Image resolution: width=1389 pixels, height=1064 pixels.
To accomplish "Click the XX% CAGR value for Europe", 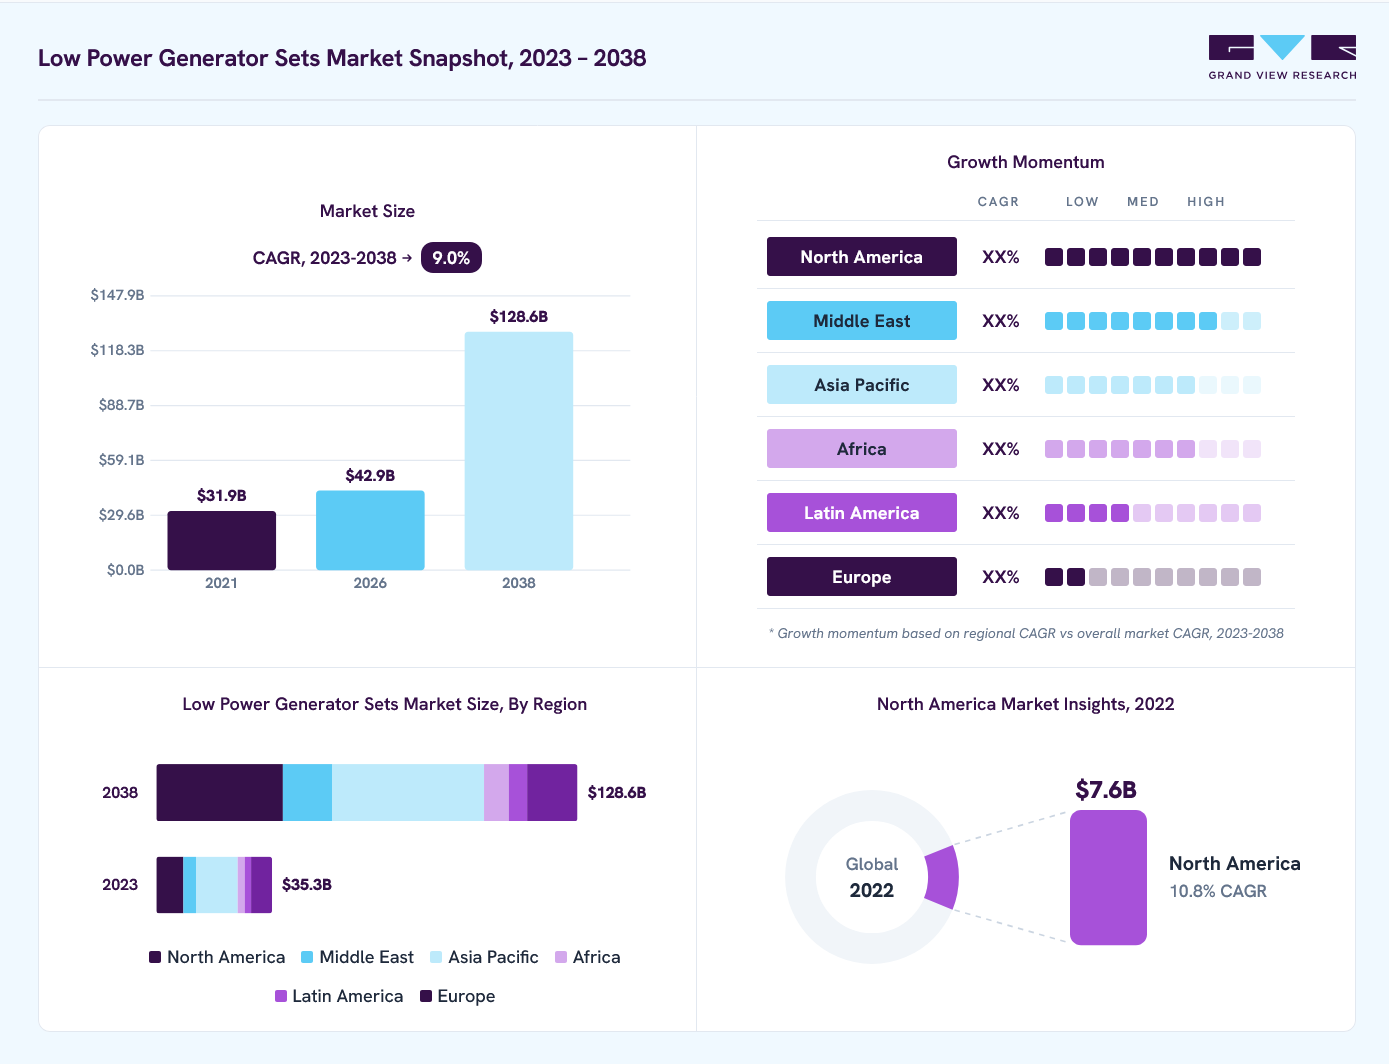I will tap(1001, 577).
